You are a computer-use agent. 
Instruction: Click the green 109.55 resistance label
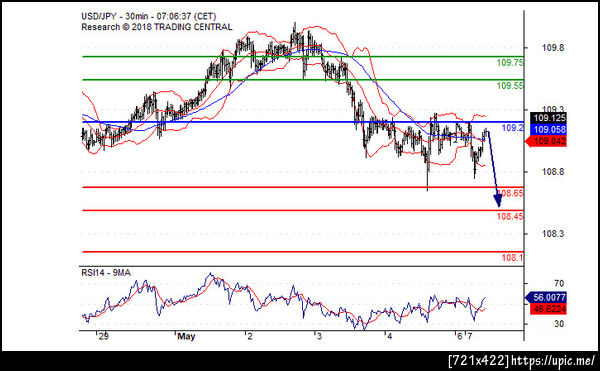coord(510,86)
